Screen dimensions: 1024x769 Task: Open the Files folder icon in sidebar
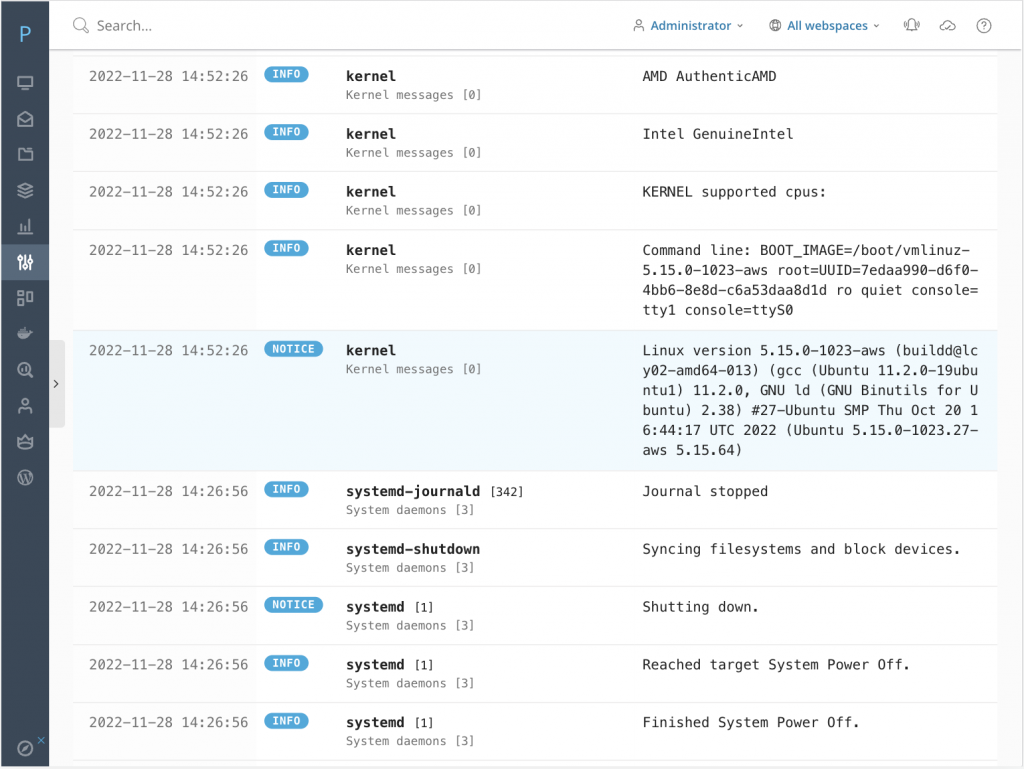pyautogui.click(x=25, y=155)
